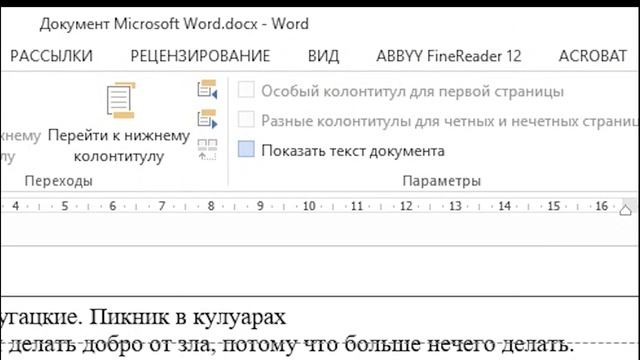The height and width of the screenshot is (360, 640).
Task: Click the Link to Previous header icon
Action: click(207, 149)
